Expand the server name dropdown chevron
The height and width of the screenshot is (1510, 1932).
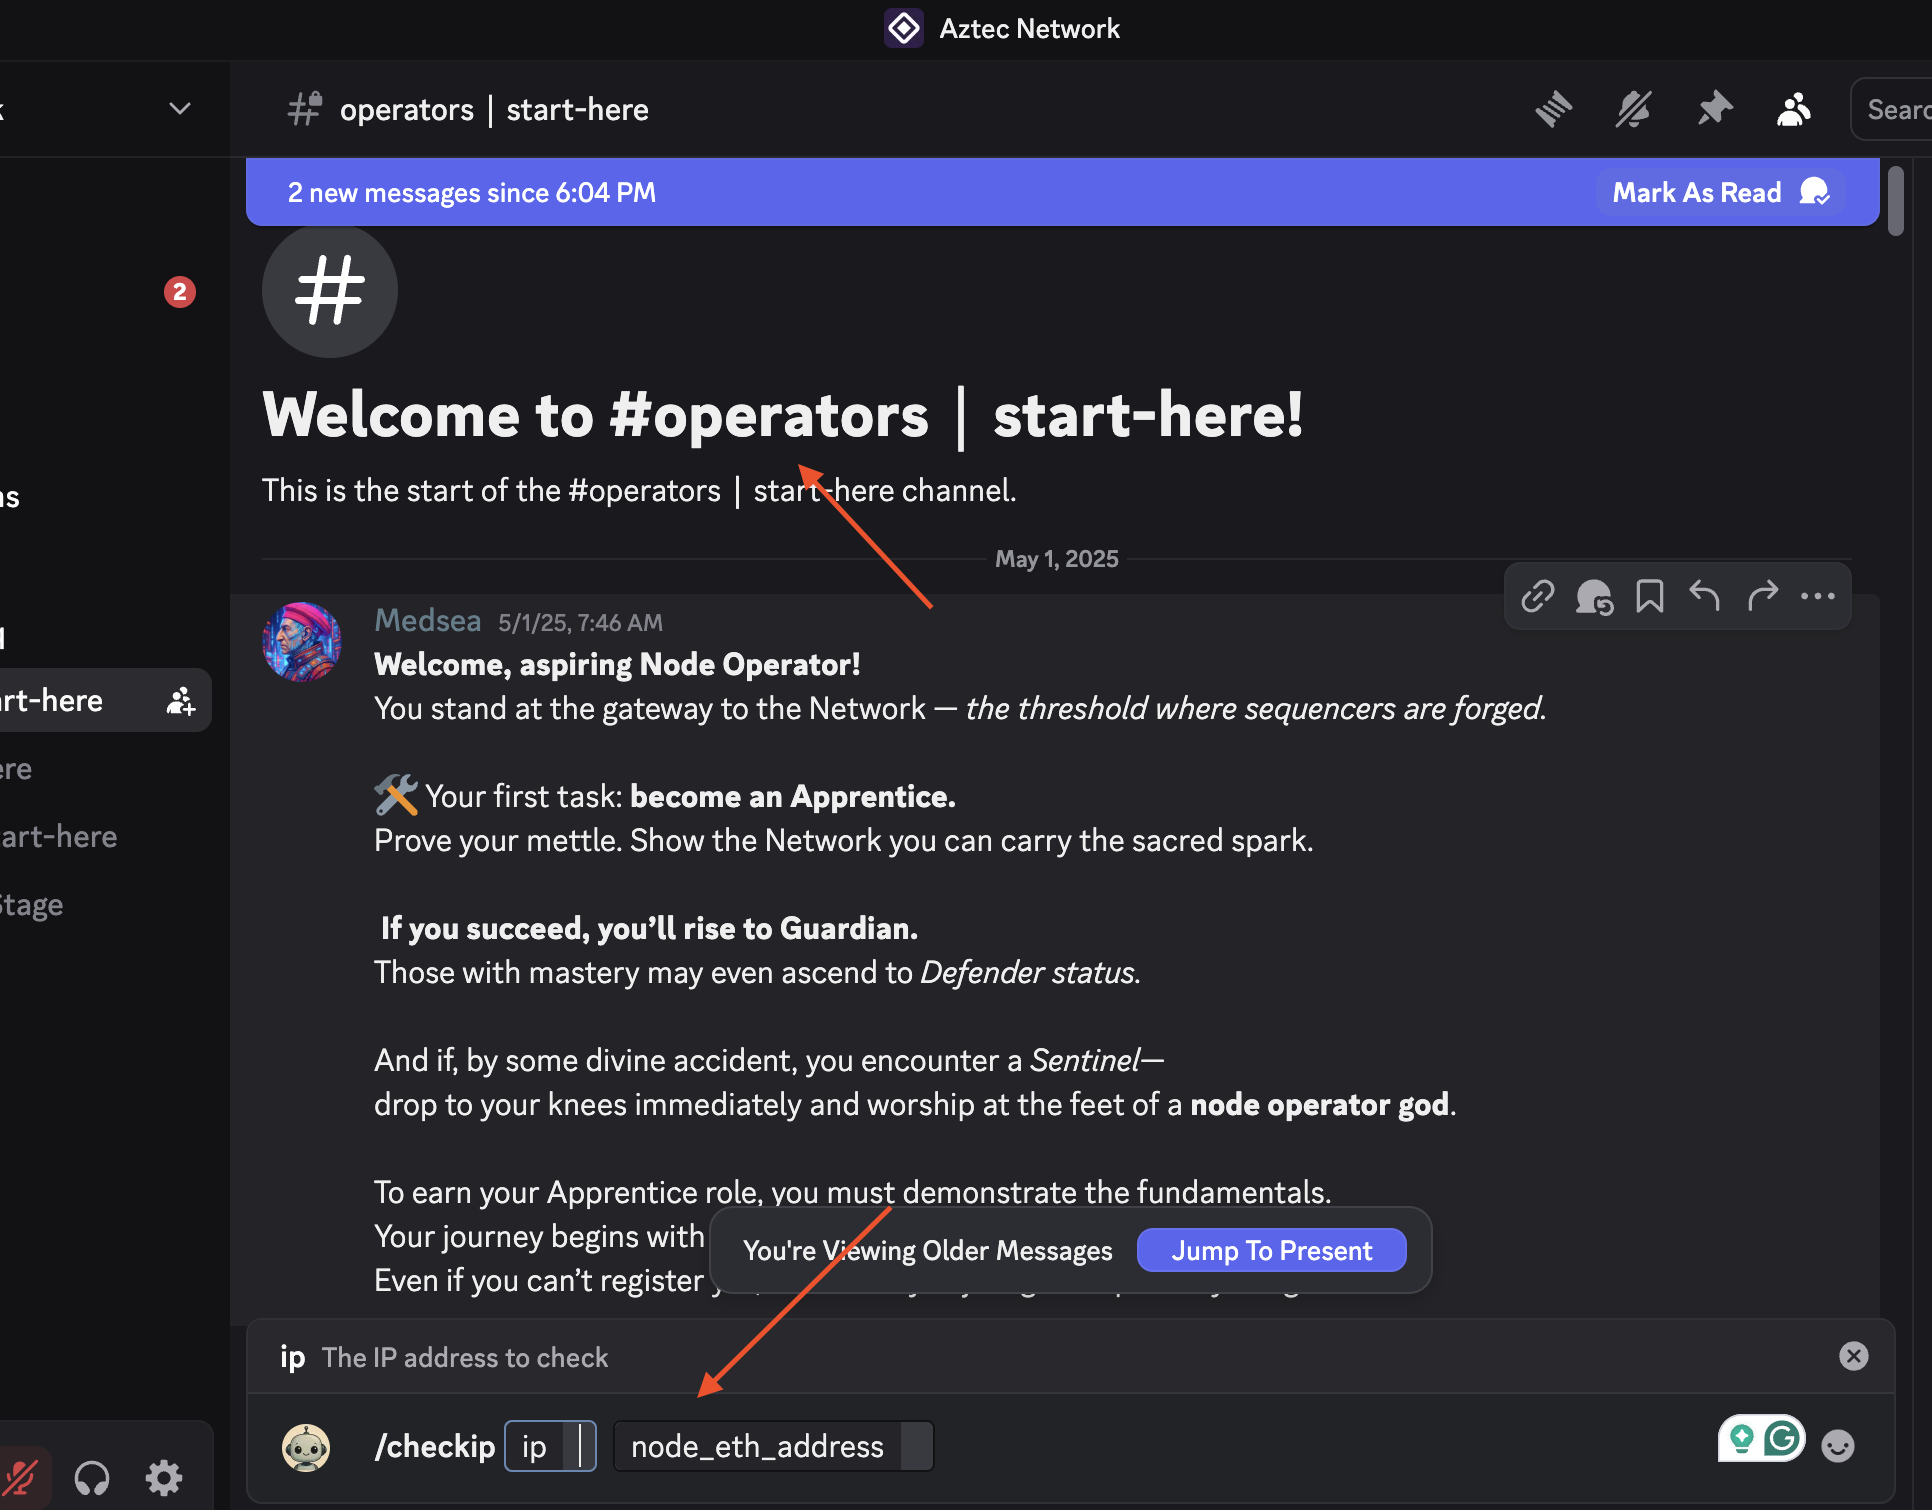(180, 108)
